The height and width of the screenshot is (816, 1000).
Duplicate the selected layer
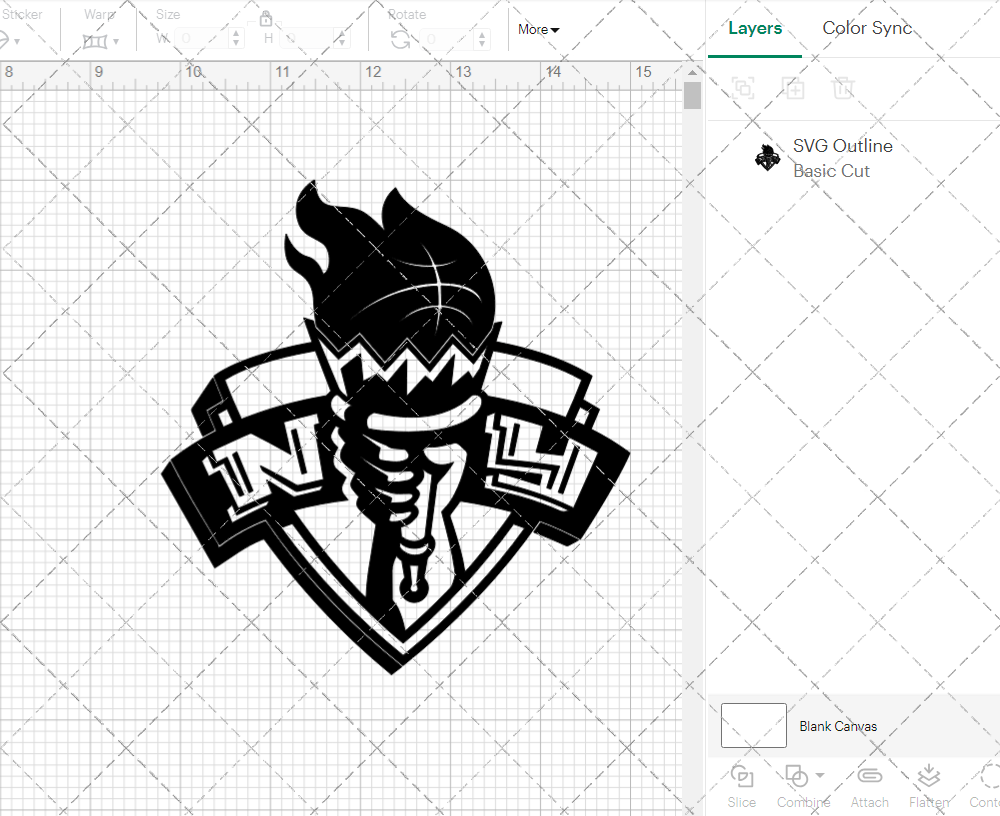794,88
